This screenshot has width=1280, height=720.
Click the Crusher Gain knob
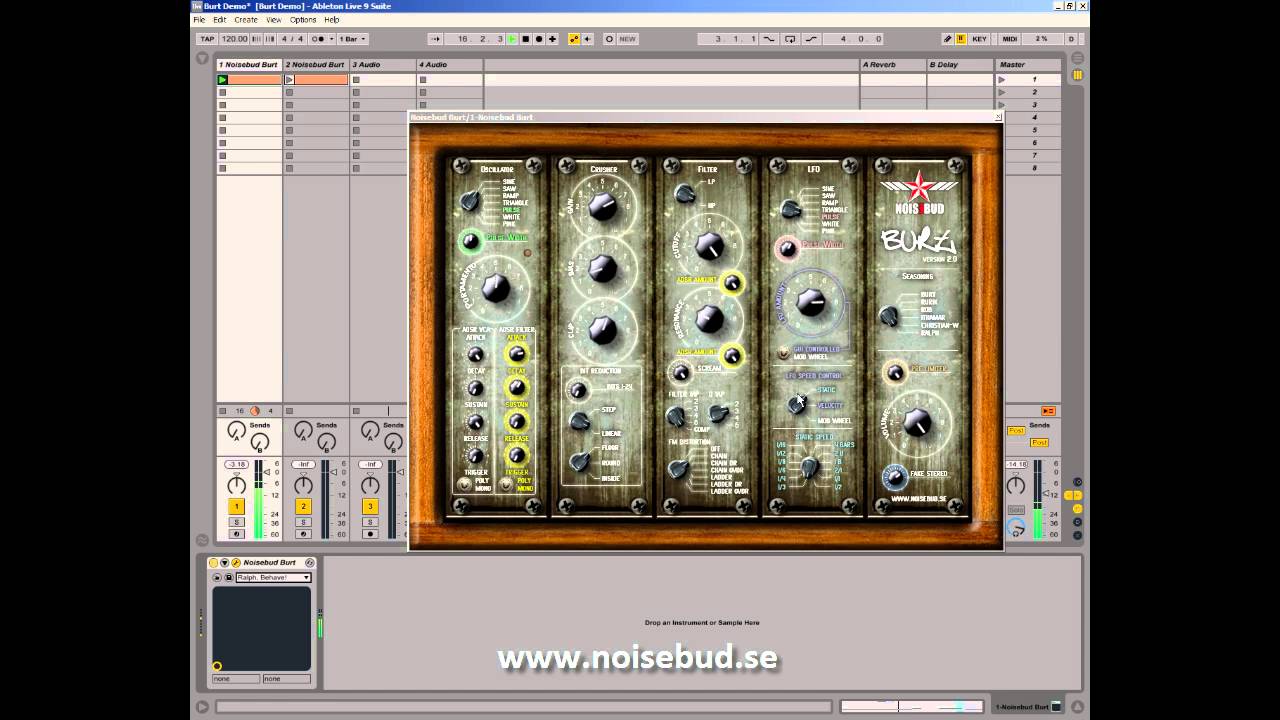click(x=603, y=206)
